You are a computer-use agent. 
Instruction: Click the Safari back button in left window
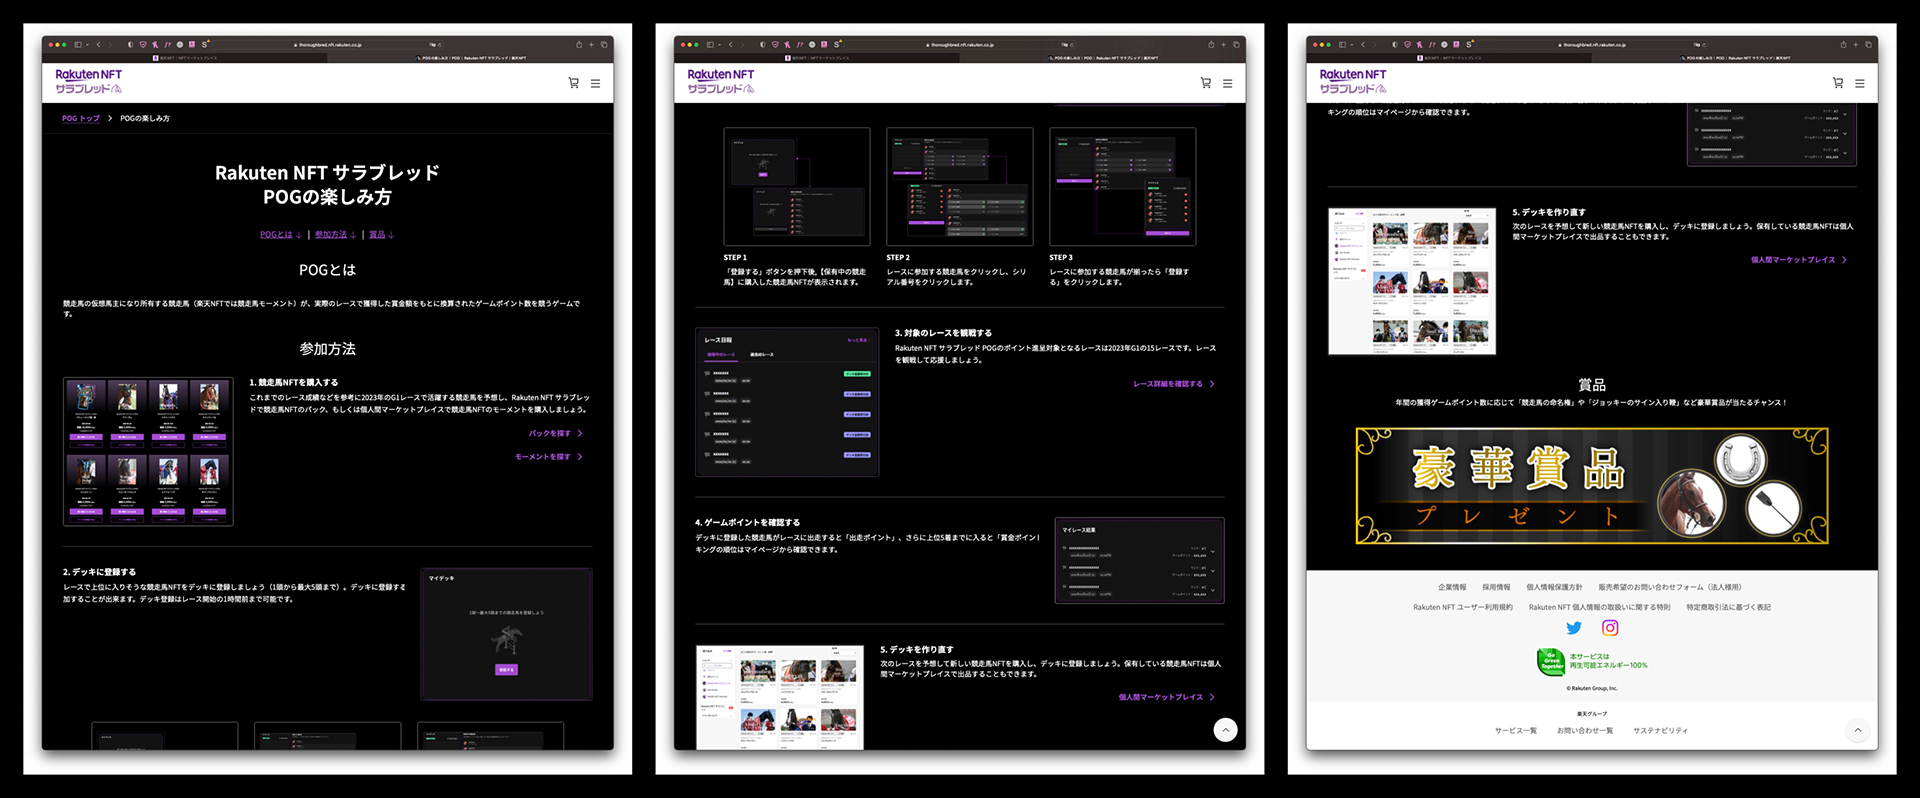pyautogui.click(x=98, y=45)
